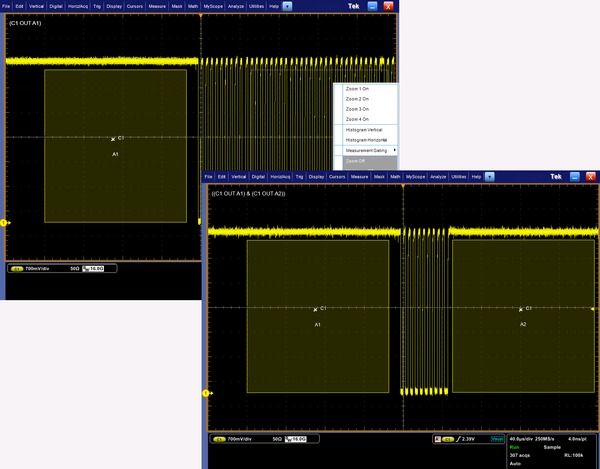Image resolution: width=600 pixels, height=469 pixels.
Task: Toggle Zoom 1 On in context menu
Action: [358, 89]
